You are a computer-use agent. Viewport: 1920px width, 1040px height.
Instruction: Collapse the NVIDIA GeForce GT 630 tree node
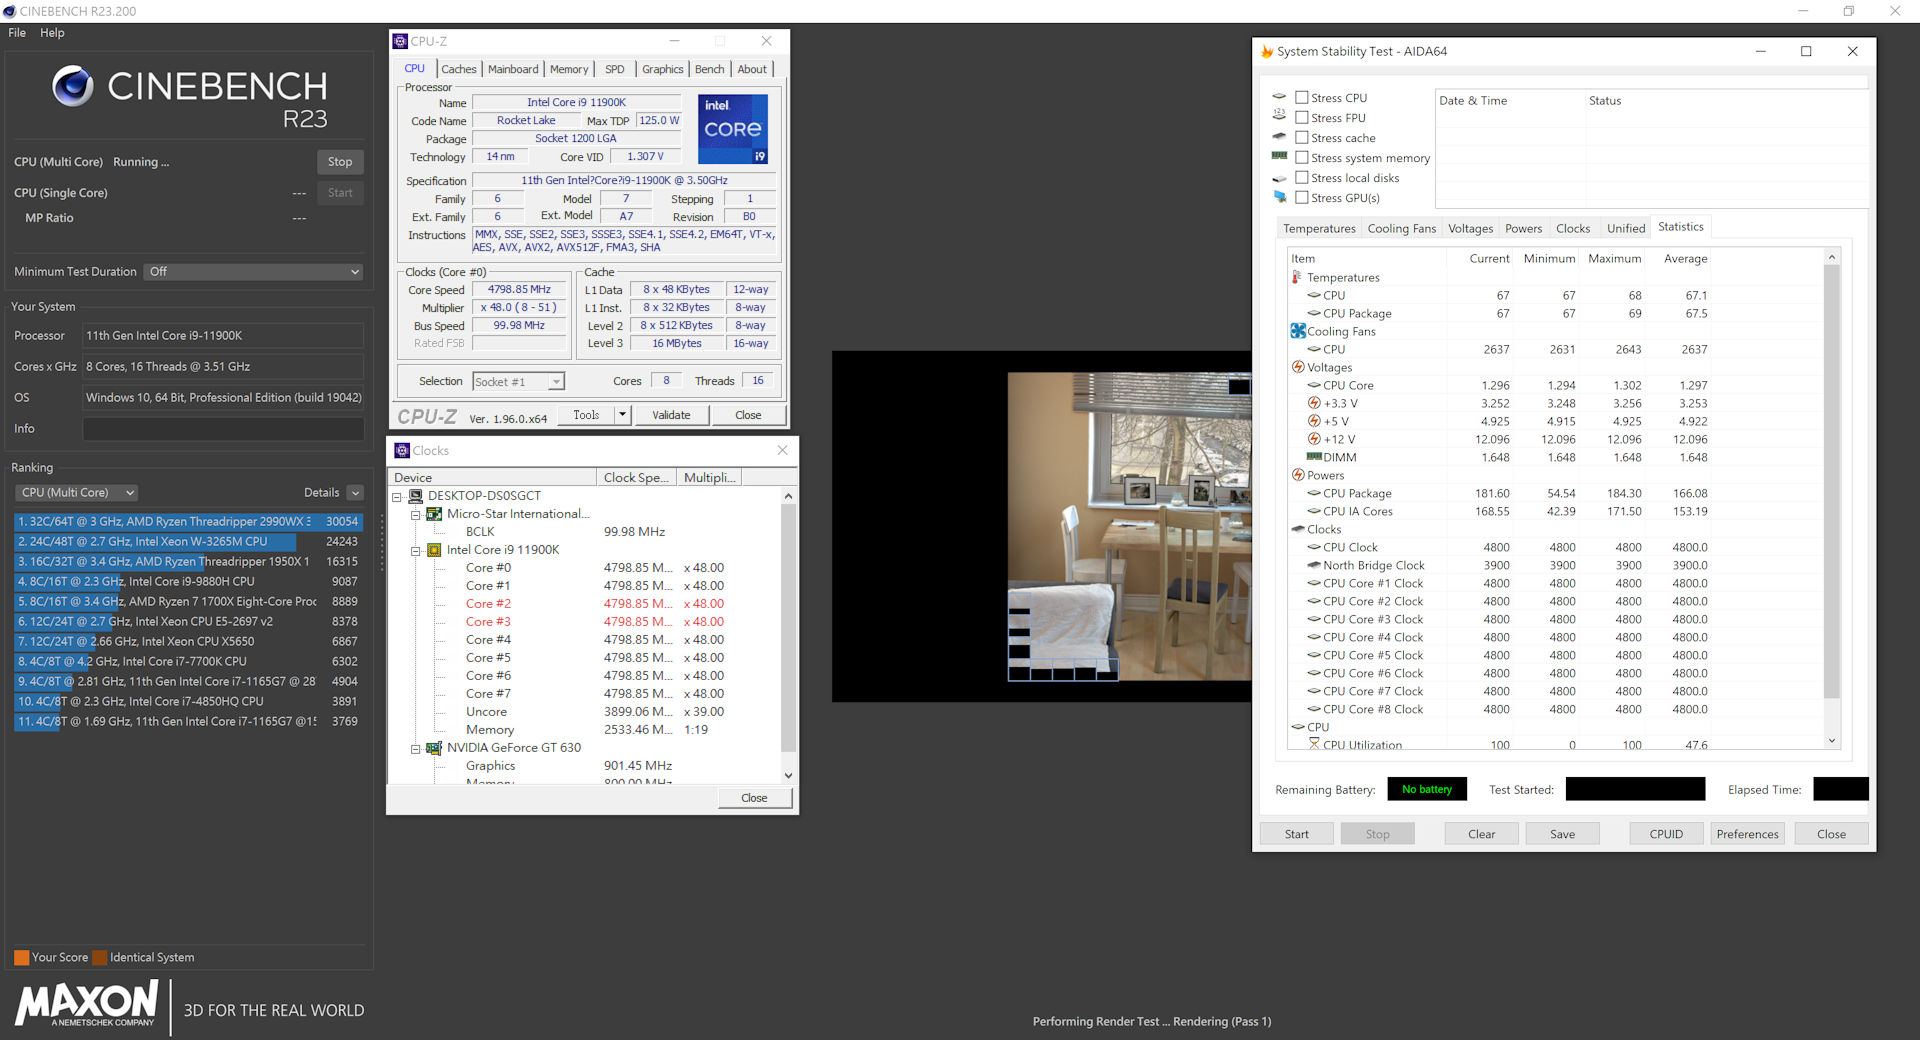pos(415,748)
